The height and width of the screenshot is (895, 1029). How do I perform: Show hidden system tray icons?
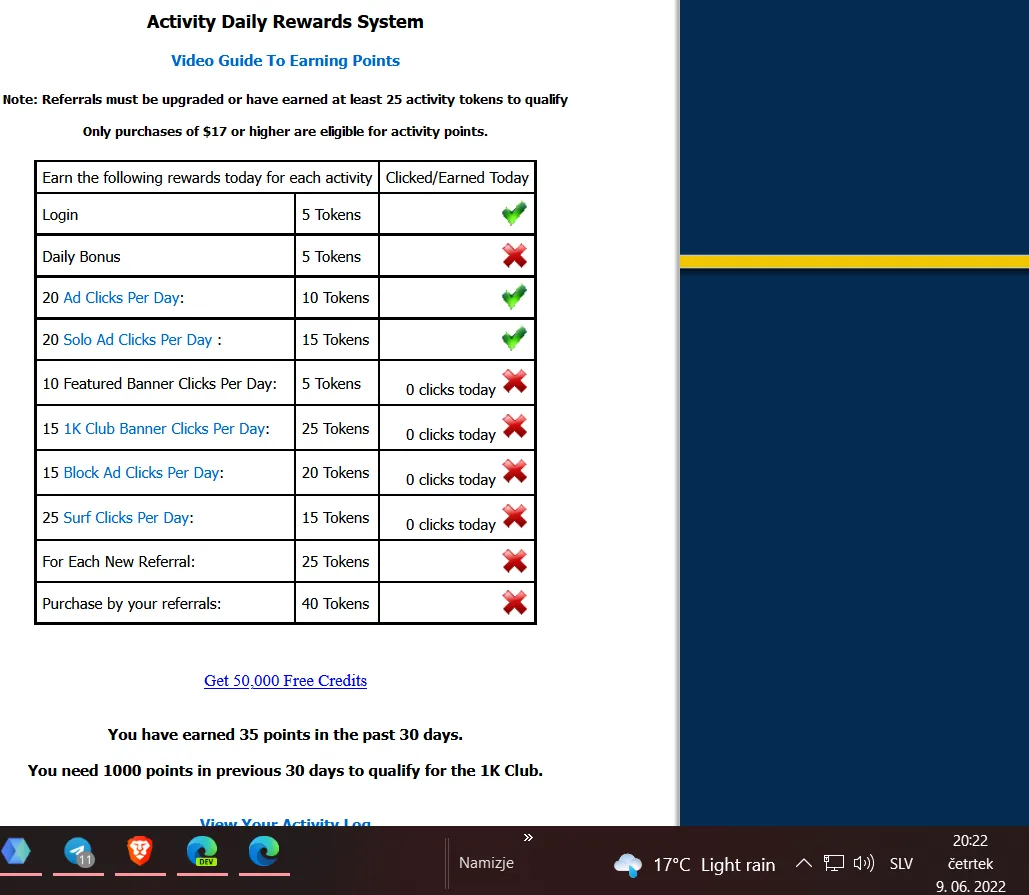pos(804,864)
